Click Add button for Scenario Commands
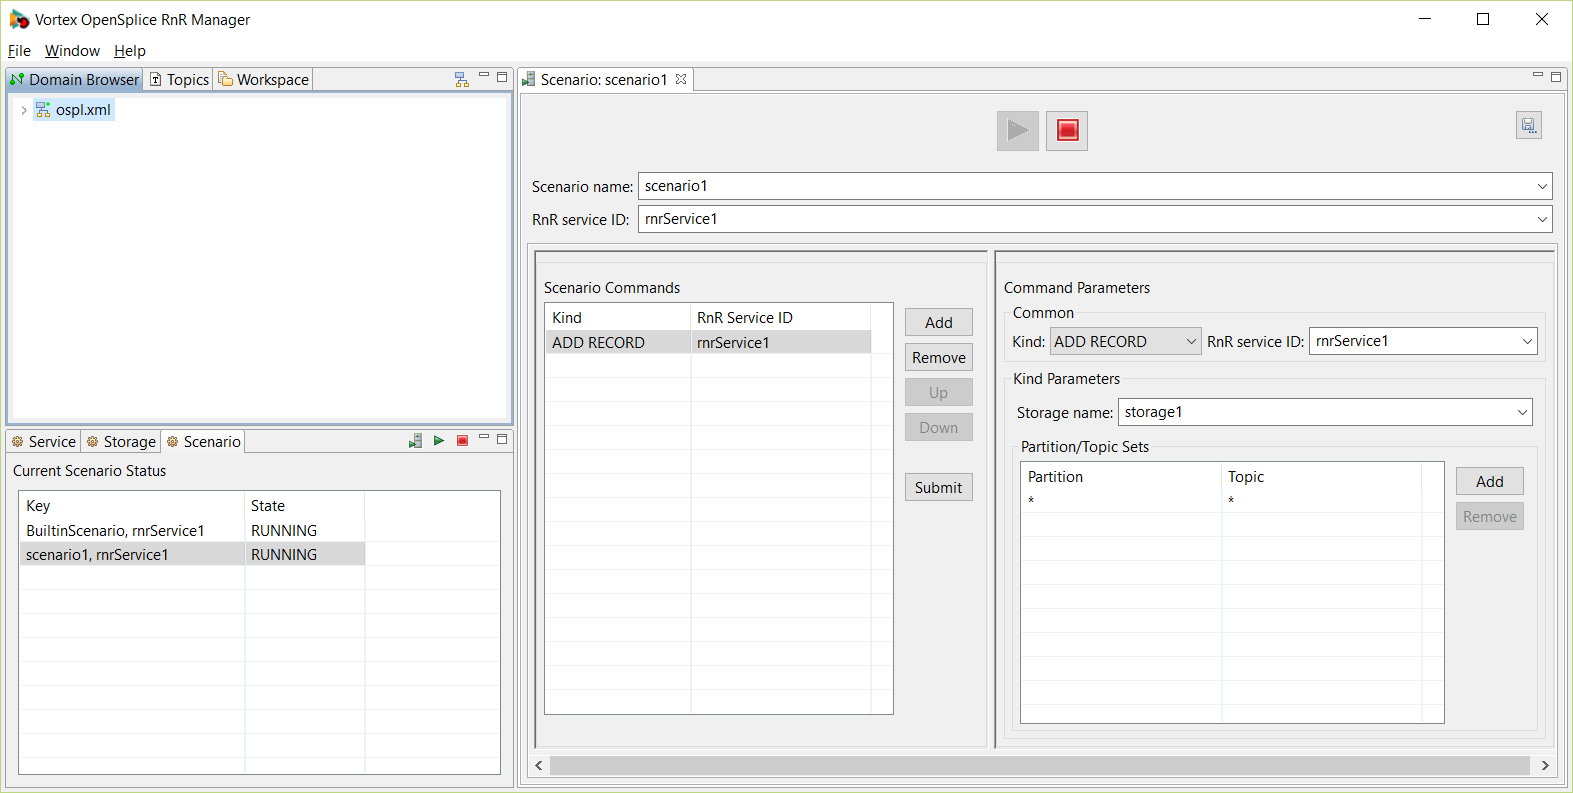 pyautogui.click(x=939, y=322)
